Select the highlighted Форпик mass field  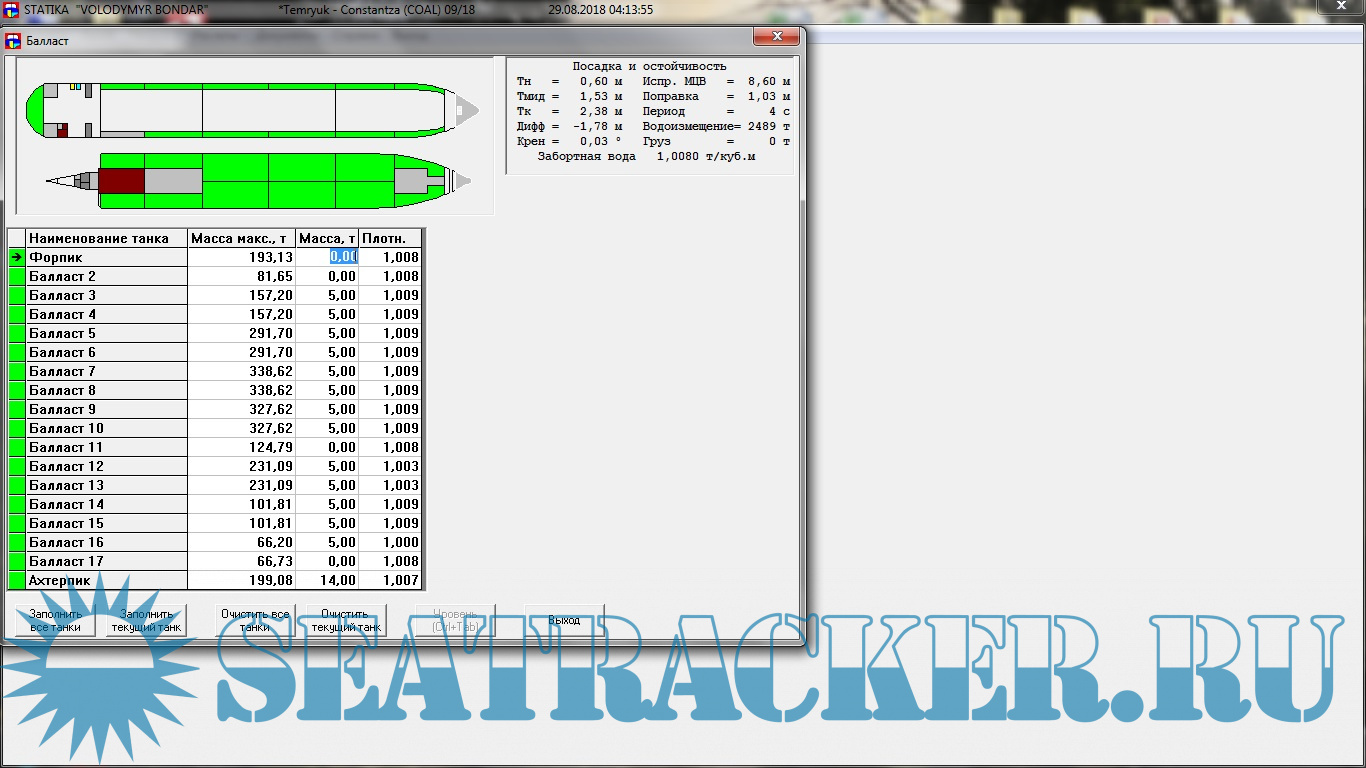tap(343, 257)
